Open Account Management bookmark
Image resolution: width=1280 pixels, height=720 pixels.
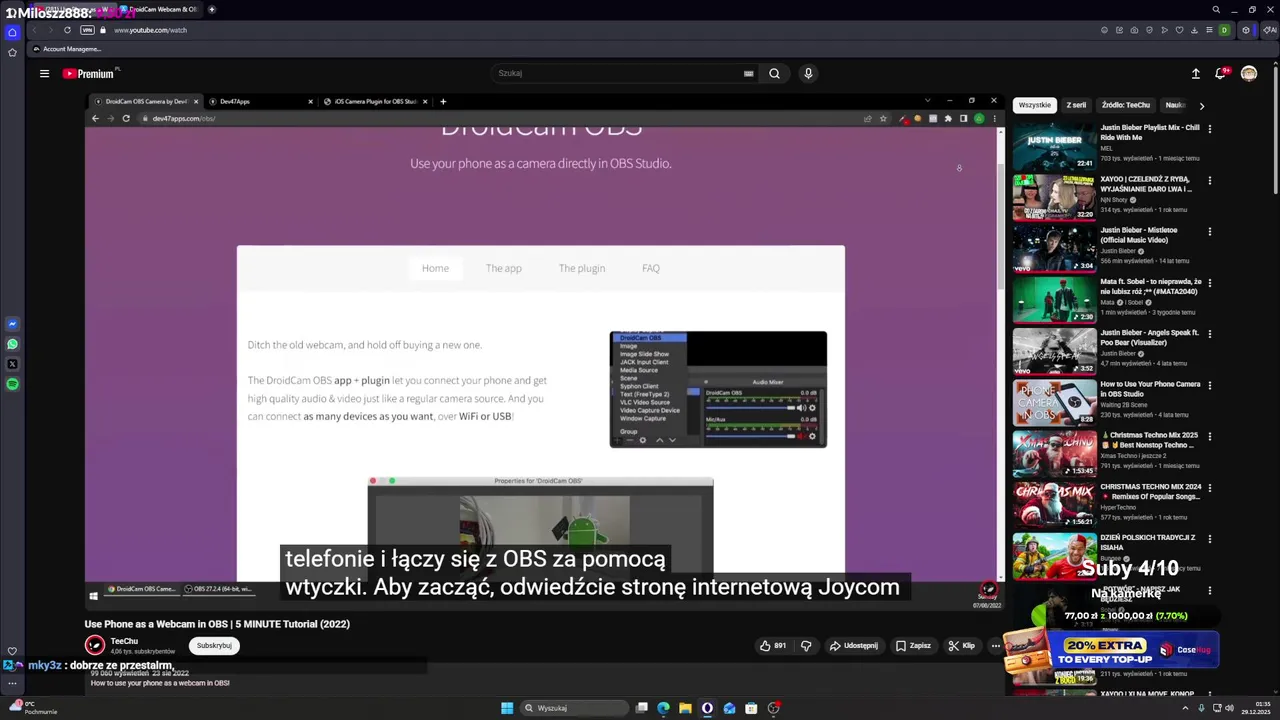click(67, 49)
